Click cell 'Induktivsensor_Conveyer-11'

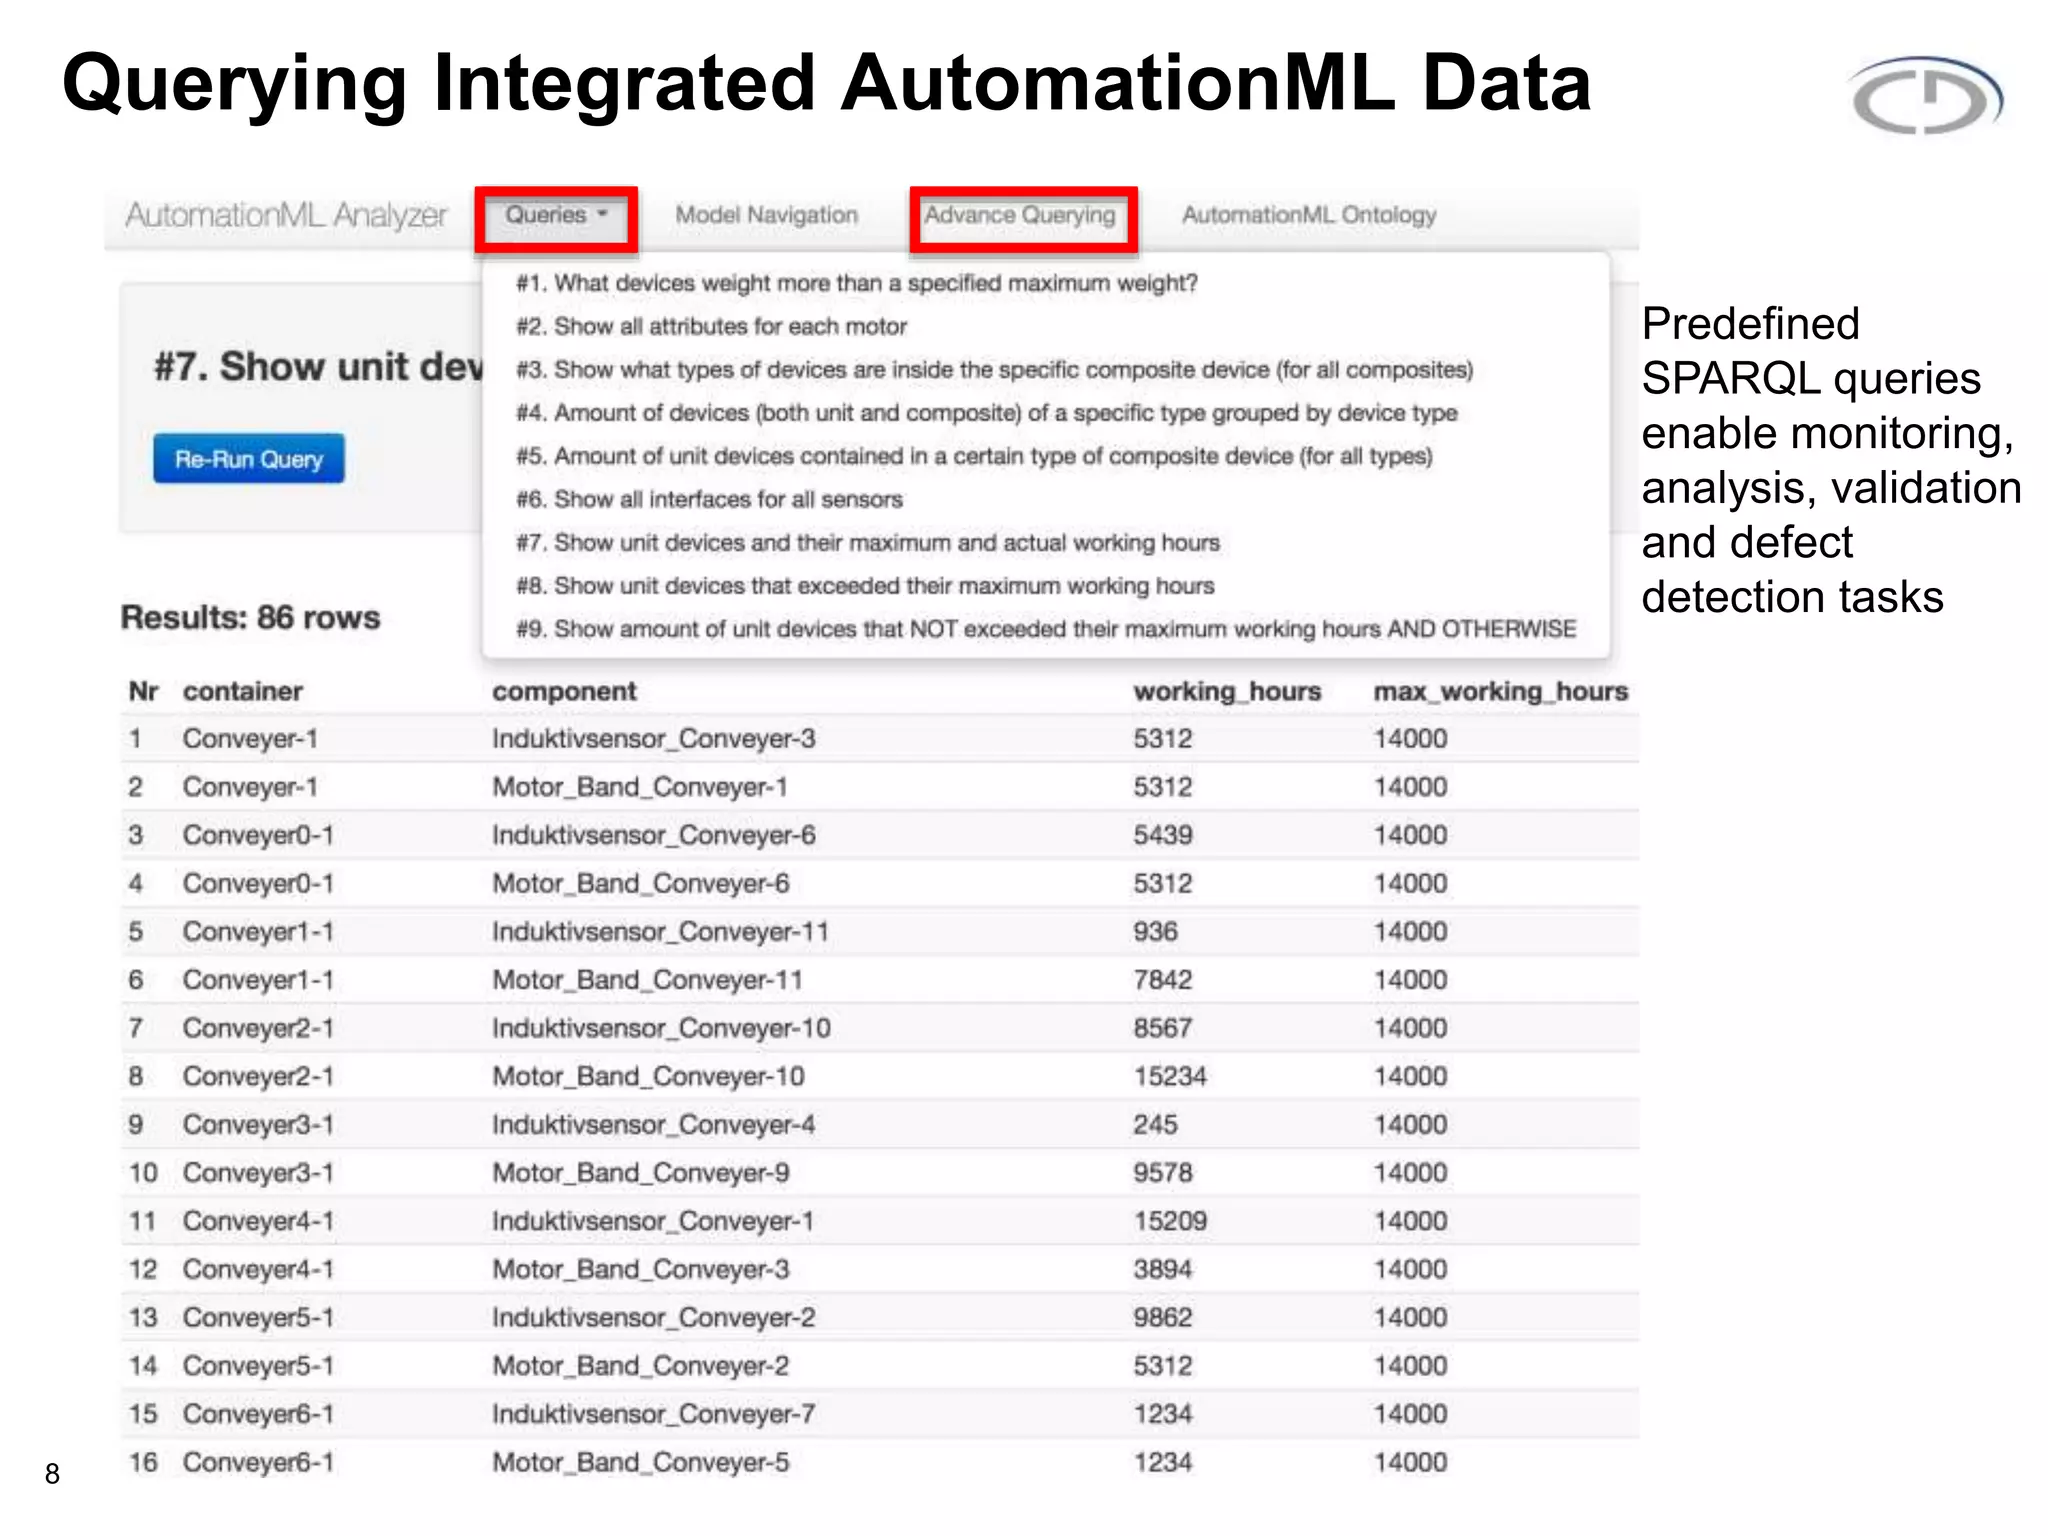coord(661,932)
